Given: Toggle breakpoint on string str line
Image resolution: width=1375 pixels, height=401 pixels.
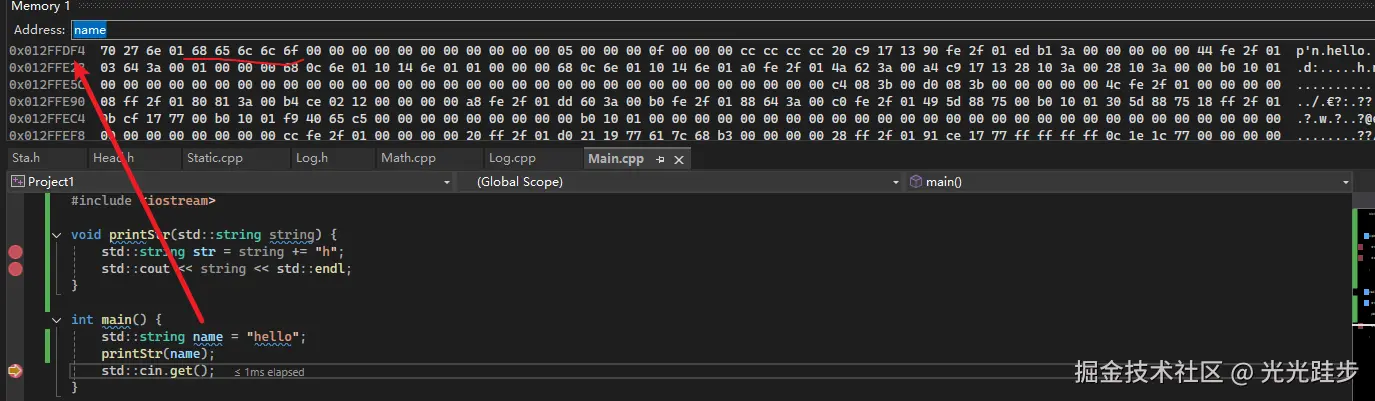Looking at the screenshot, I should click(x=15, y=252).
